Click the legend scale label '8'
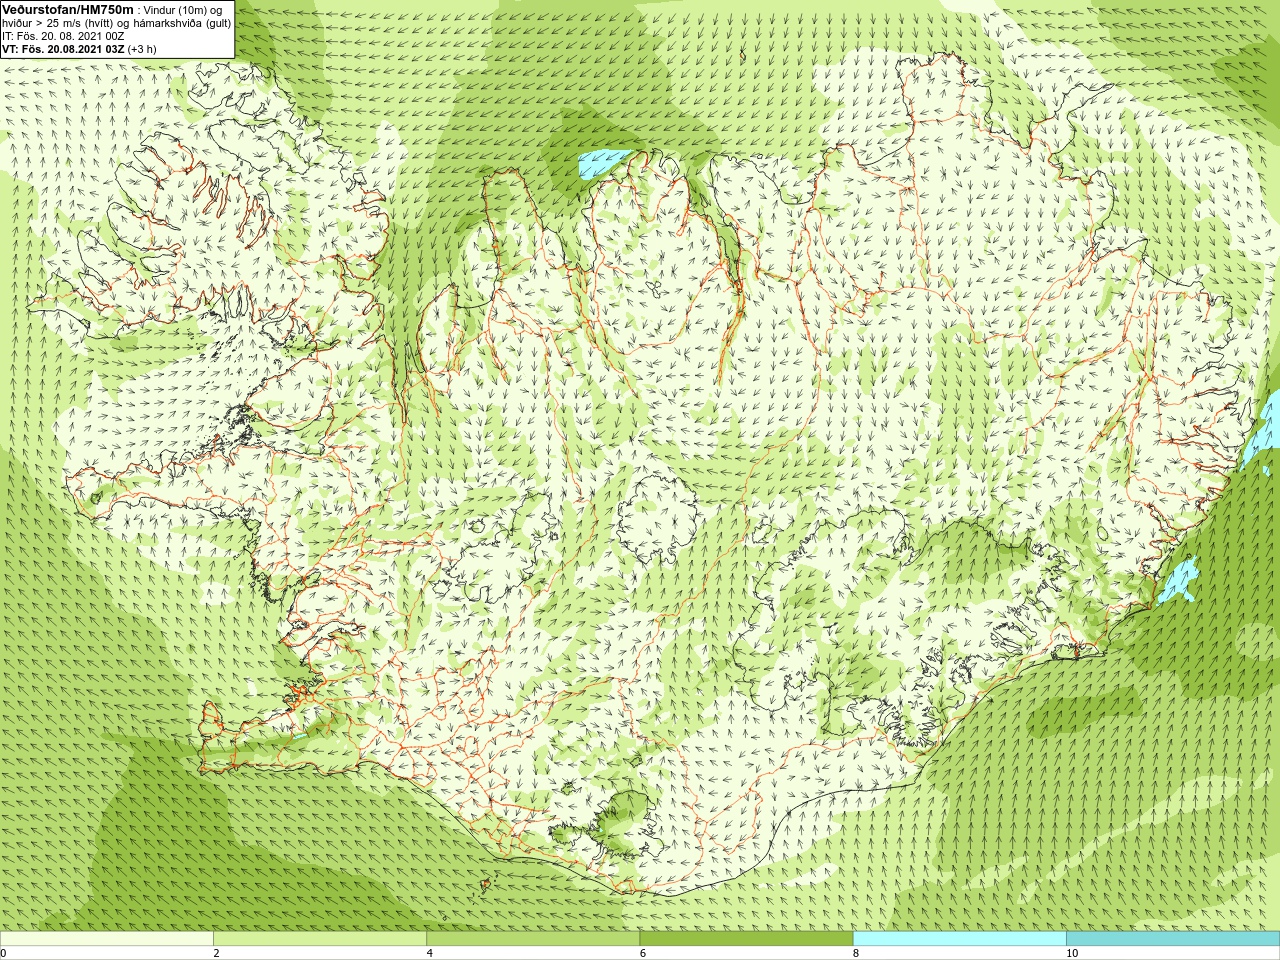The height and width of the screenshot is (960, 1280). click(856, 953)
